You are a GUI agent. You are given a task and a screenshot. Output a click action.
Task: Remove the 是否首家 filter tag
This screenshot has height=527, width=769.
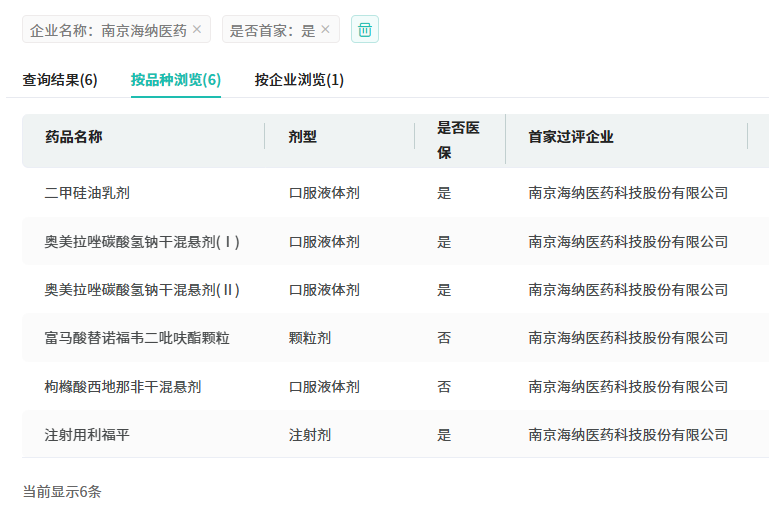325,30
